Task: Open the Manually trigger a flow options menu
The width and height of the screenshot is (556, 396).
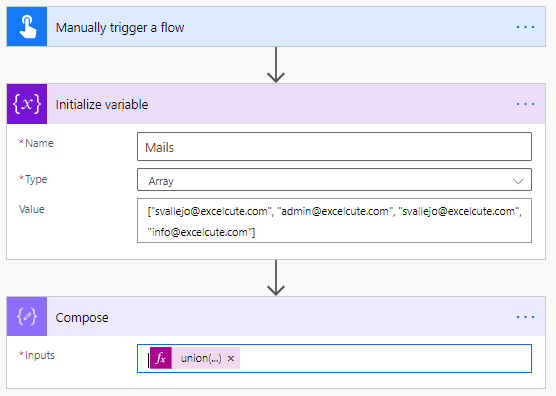Action: [x=525, y=27]
